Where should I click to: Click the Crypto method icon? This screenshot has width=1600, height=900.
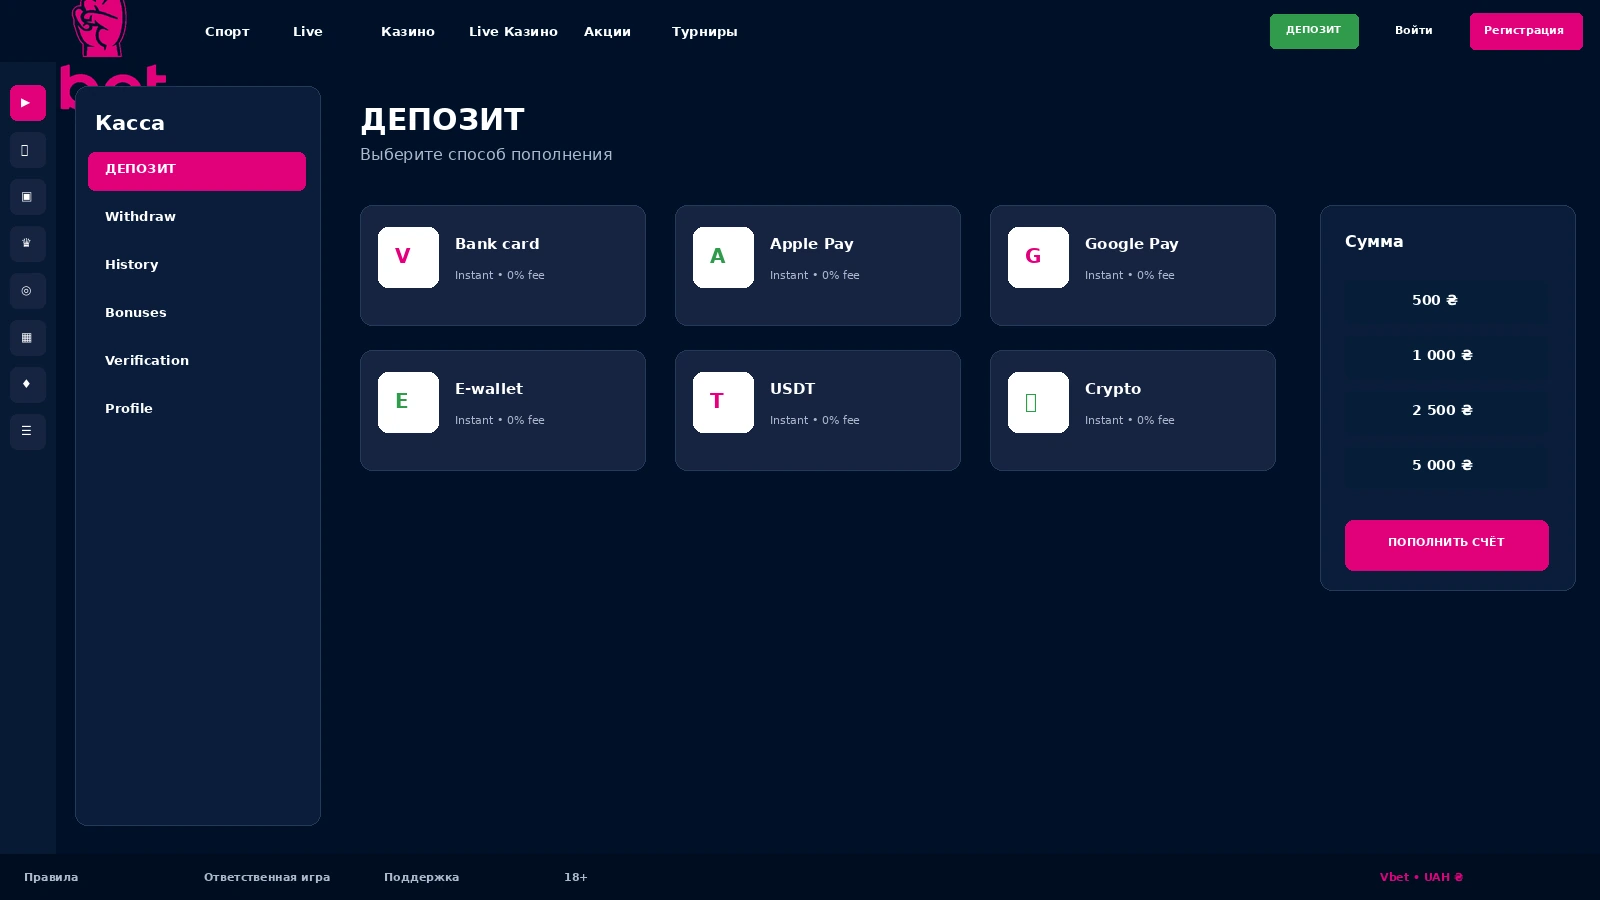tap(1038, 402)
